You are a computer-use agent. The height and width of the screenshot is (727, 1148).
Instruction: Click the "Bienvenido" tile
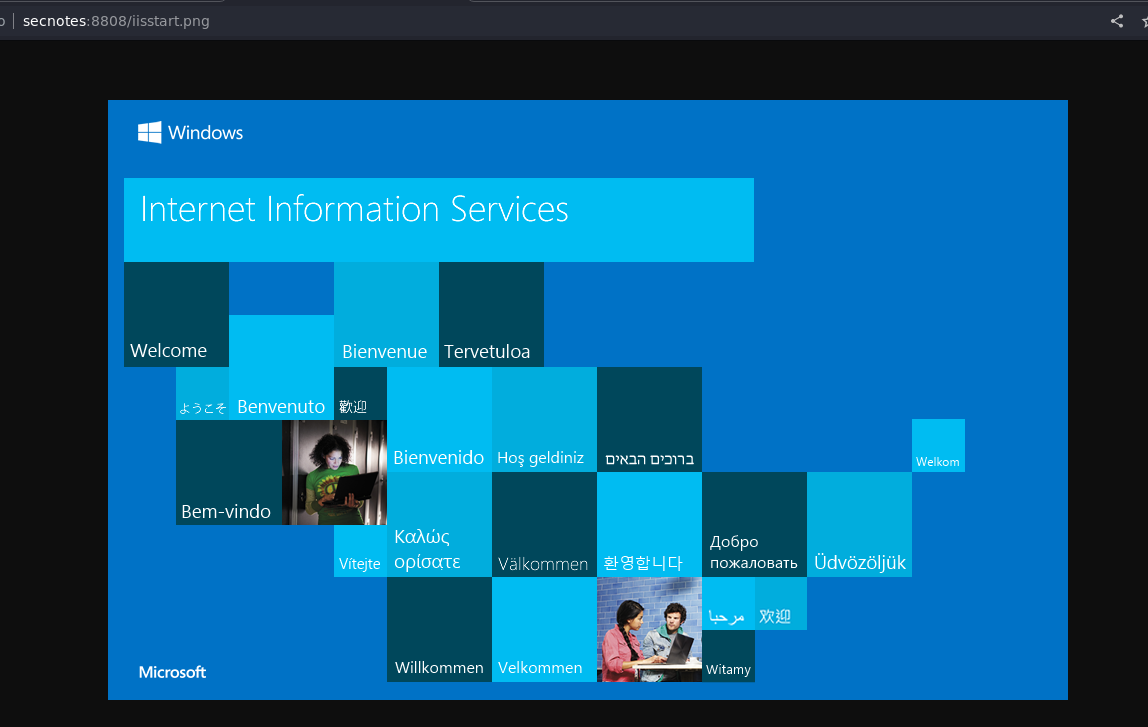(x=439, y=420)
